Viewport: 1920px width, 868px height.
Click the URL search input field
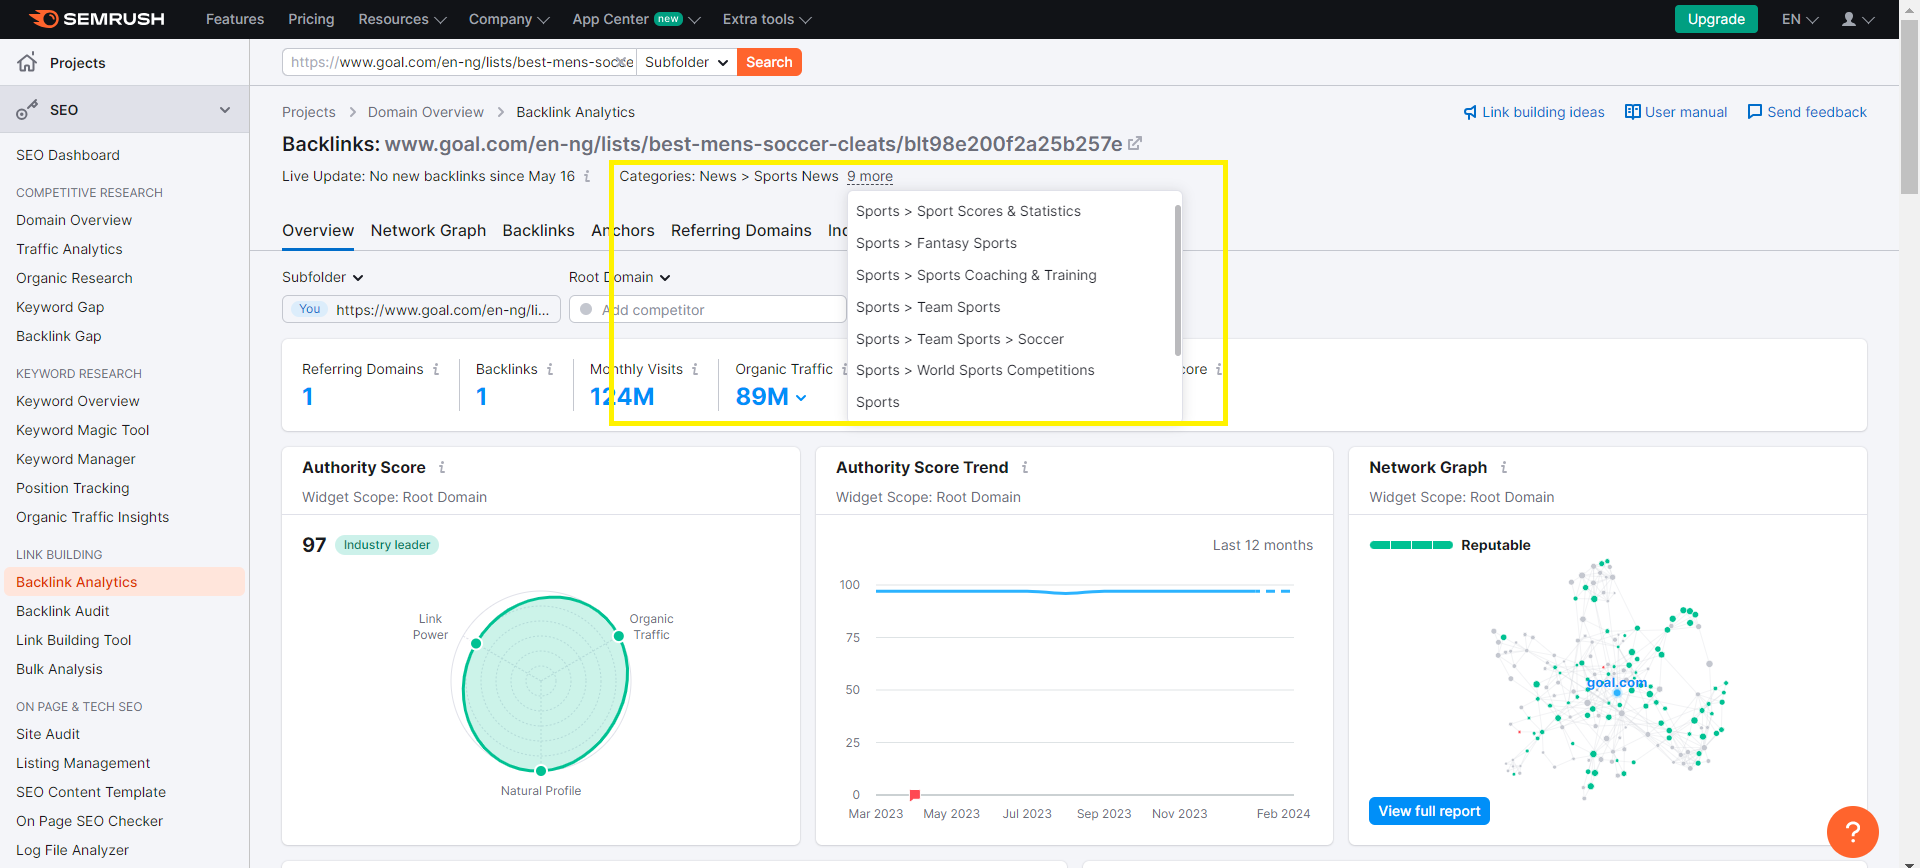[x=460, y=62]
